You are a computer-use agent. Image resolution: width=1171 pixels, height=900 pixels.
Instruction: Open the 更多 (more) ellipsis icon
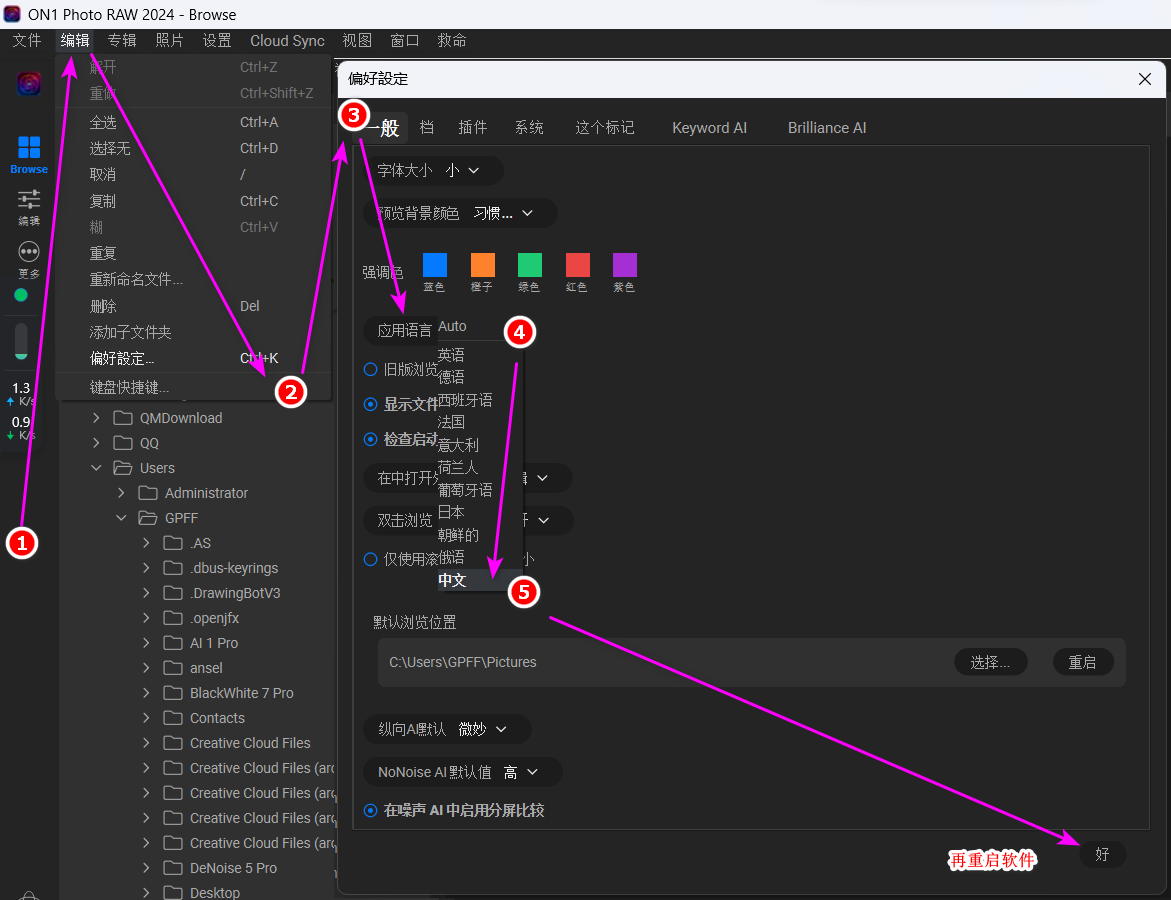click(28, 252)
